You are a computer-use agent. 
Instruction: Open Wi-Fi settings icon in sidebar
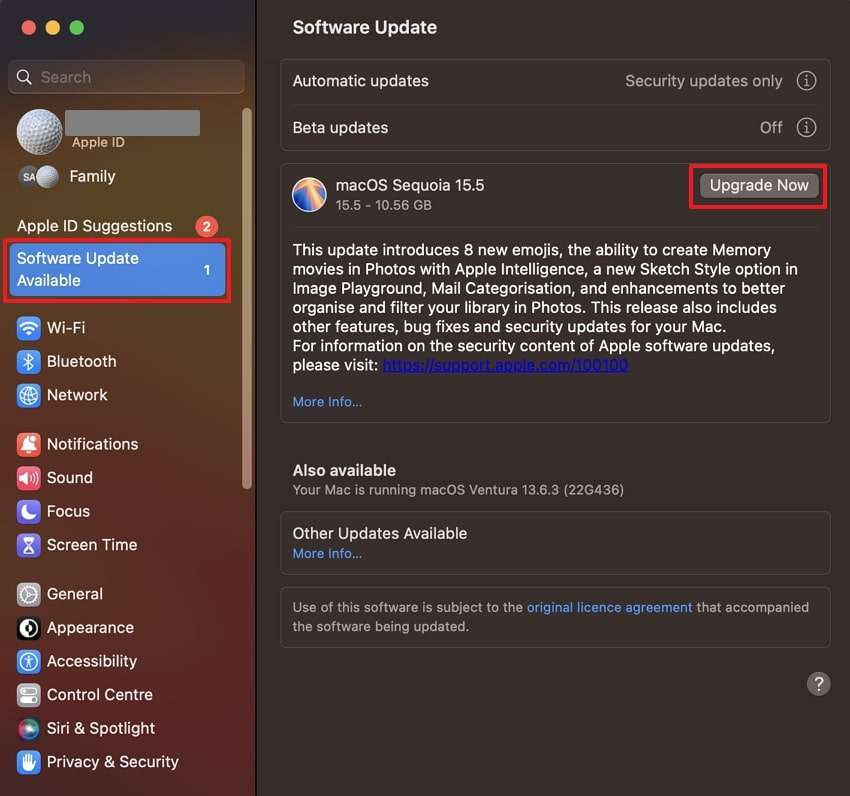click(x=28, y=328)
